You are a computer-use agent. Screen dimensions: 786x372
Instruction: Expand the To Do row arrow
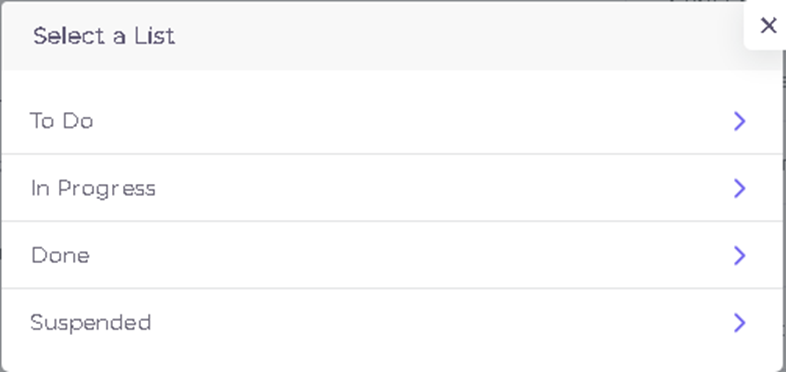point(740,121)
